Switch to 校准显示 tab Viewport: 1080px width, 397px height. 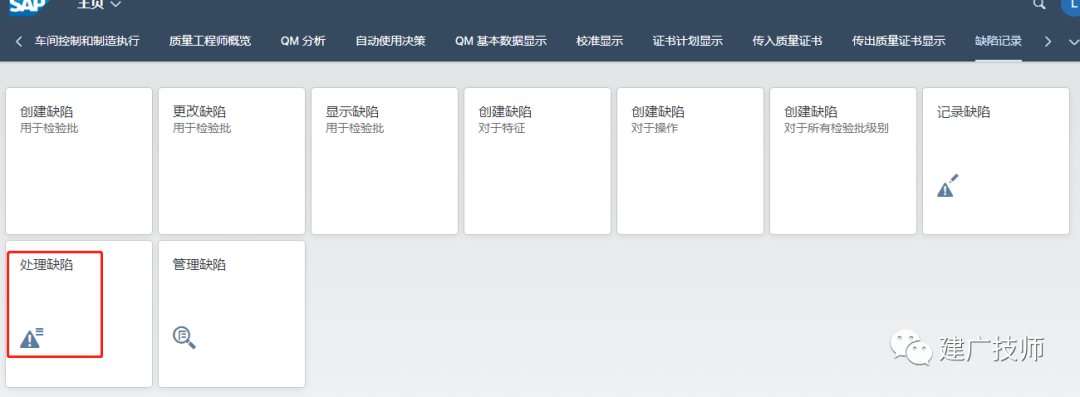600,41
